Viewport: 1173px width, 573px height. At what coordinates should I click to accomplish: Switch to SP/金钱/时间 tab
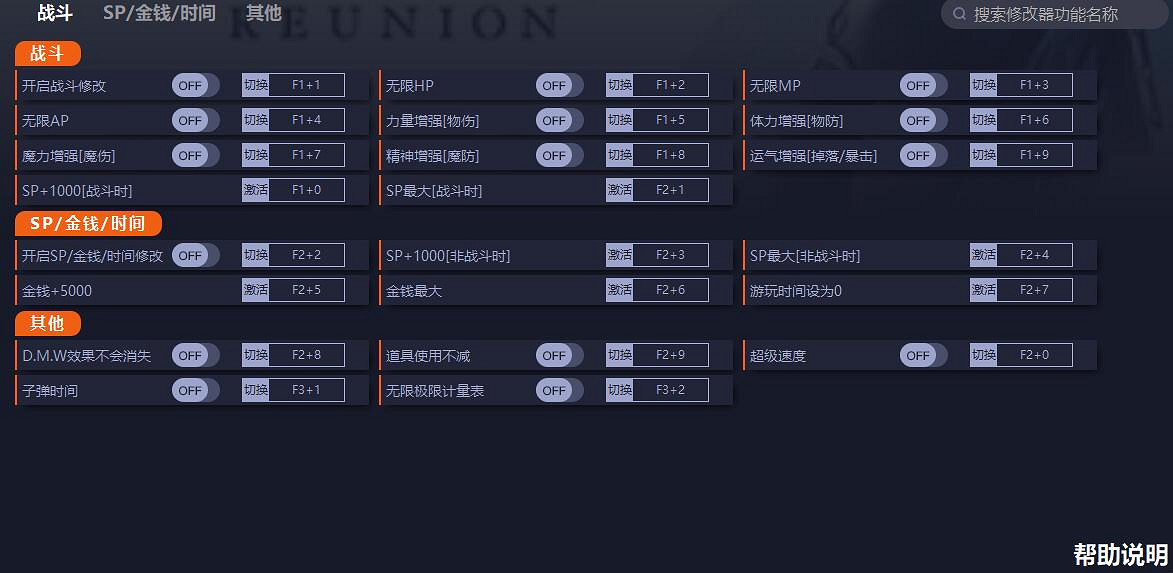pos(159,13)
